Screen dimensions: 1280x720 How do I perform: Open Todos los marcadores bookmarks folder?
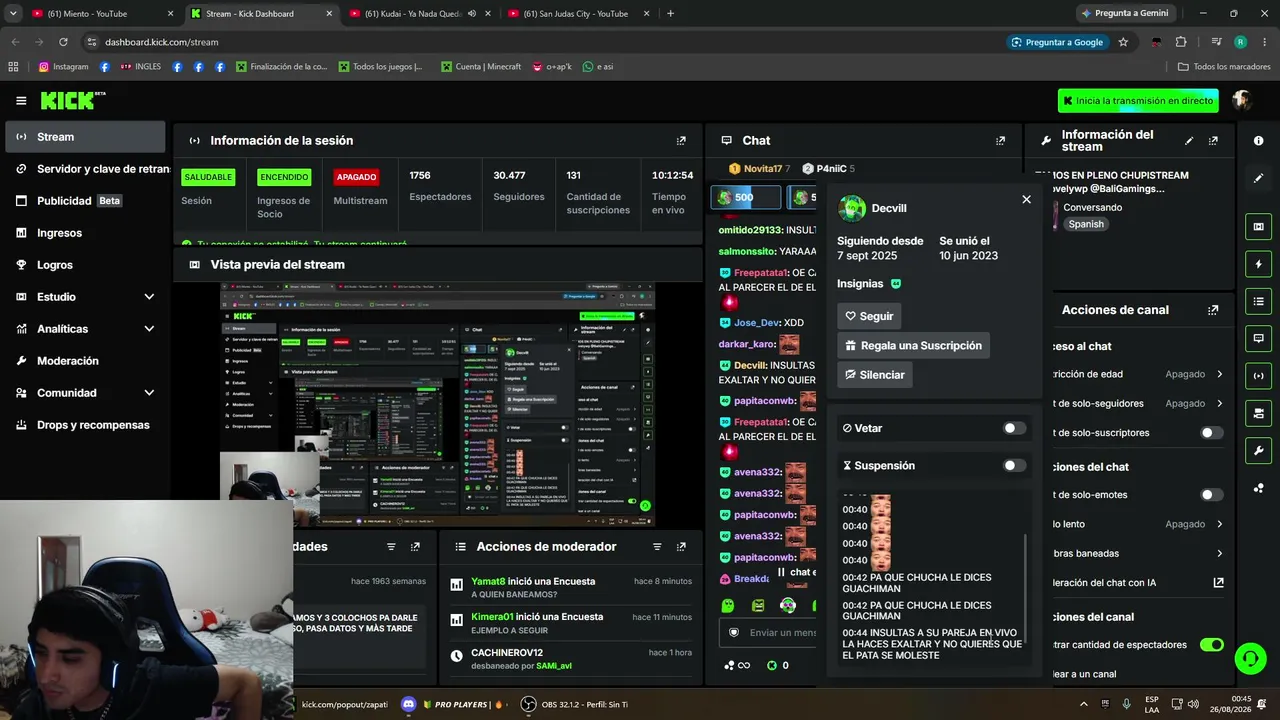(x=1223, y=67)
